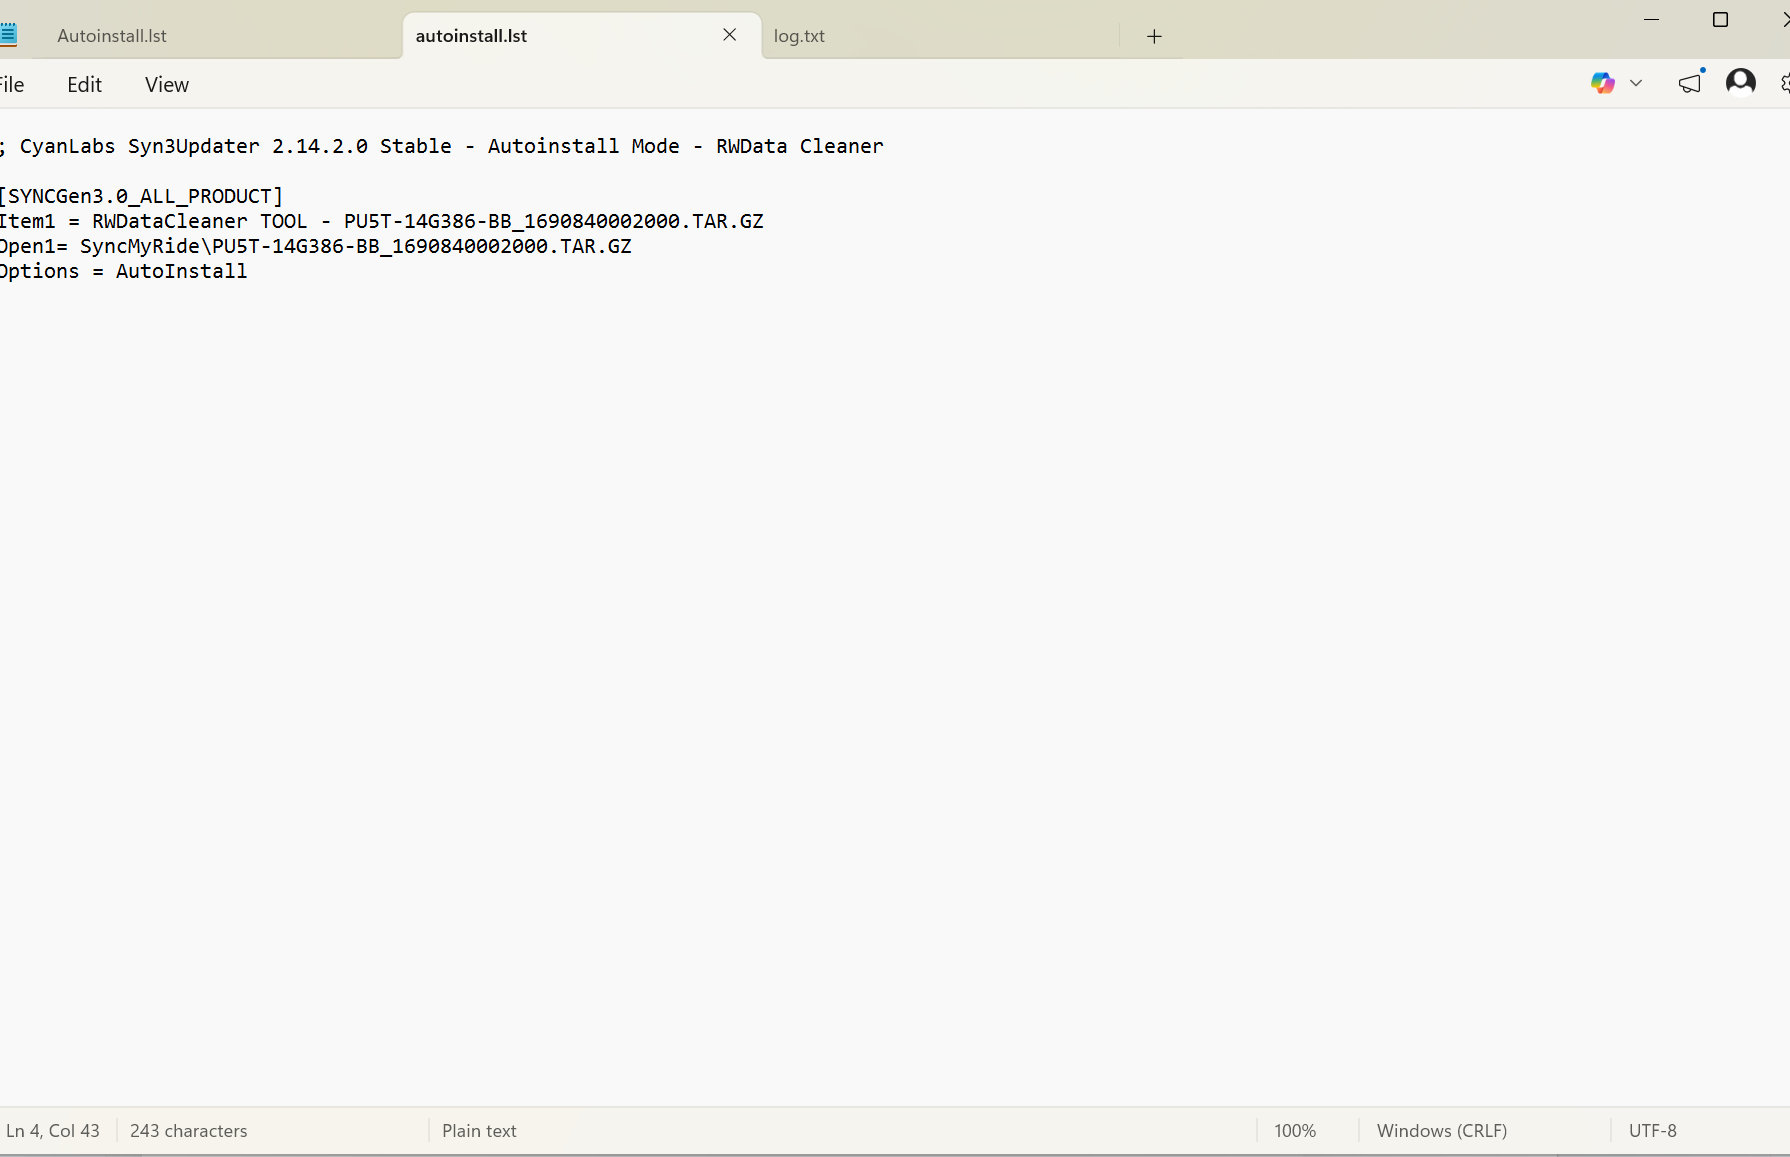Image resolution: width=1790 pixels, height=1157 pixels.
Task: Click the 100% zoom level indicator
Action: click(x=1295, y=1131)
